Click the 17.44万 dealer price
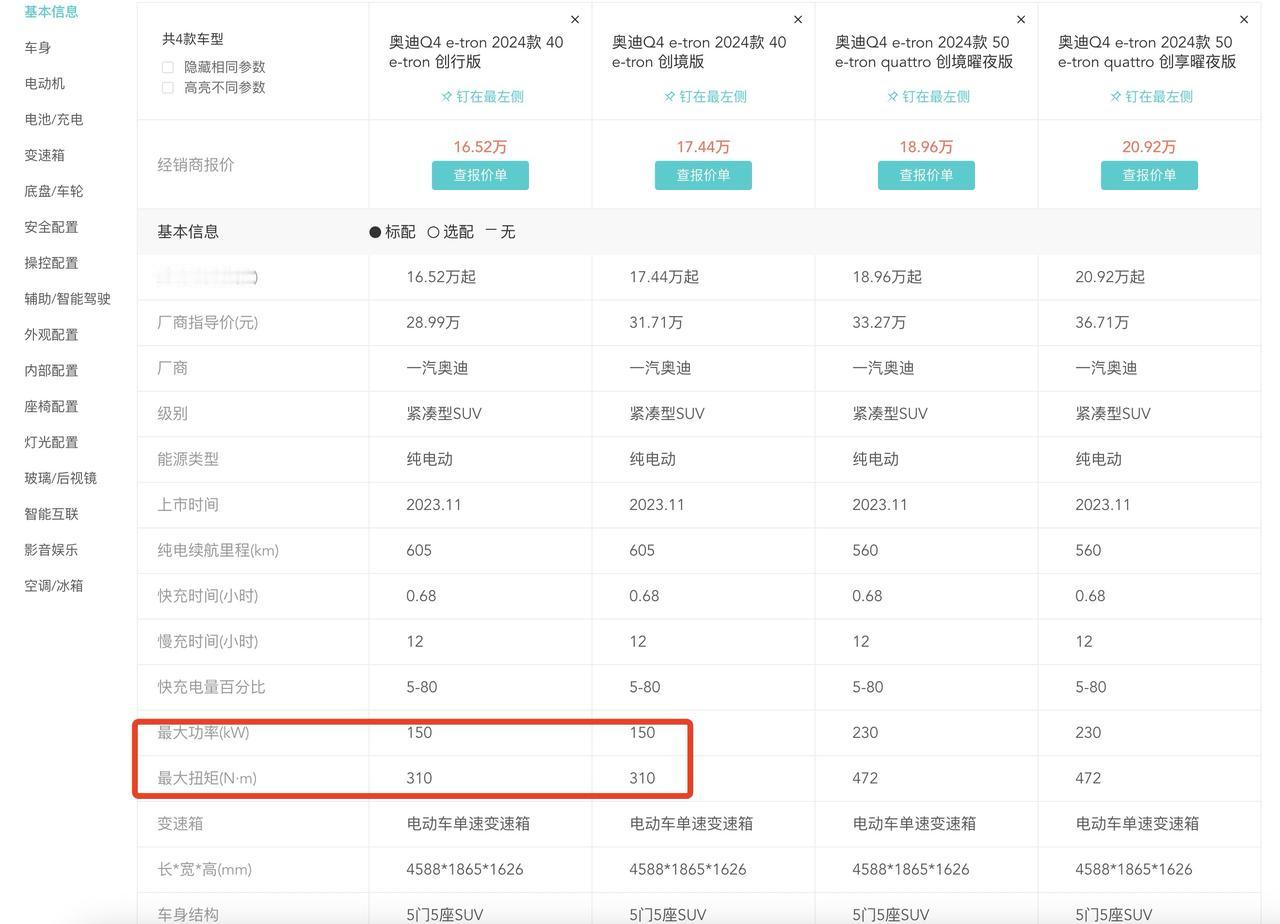Viewport: 1280px width, 924px height. [703, 147]
